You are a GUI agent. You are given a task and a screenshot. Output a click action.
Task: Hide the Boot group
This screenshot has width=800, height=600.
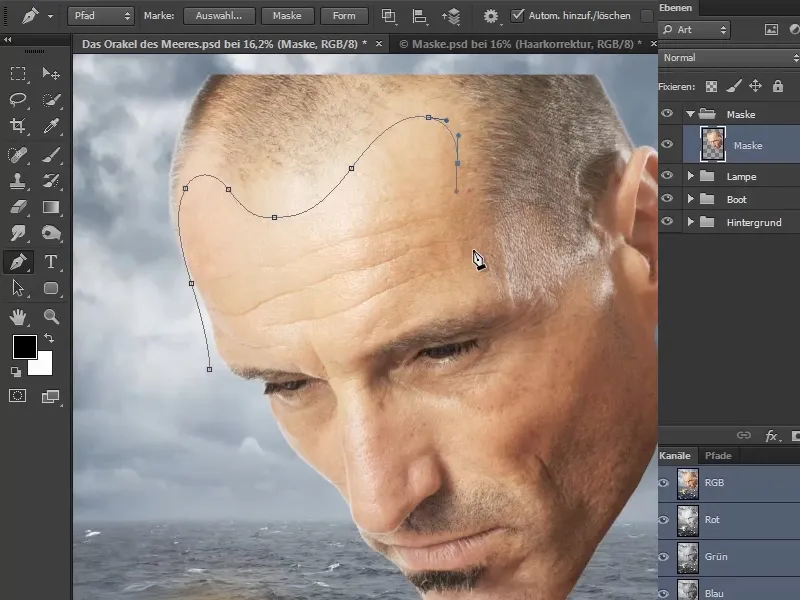click(667, 198)
